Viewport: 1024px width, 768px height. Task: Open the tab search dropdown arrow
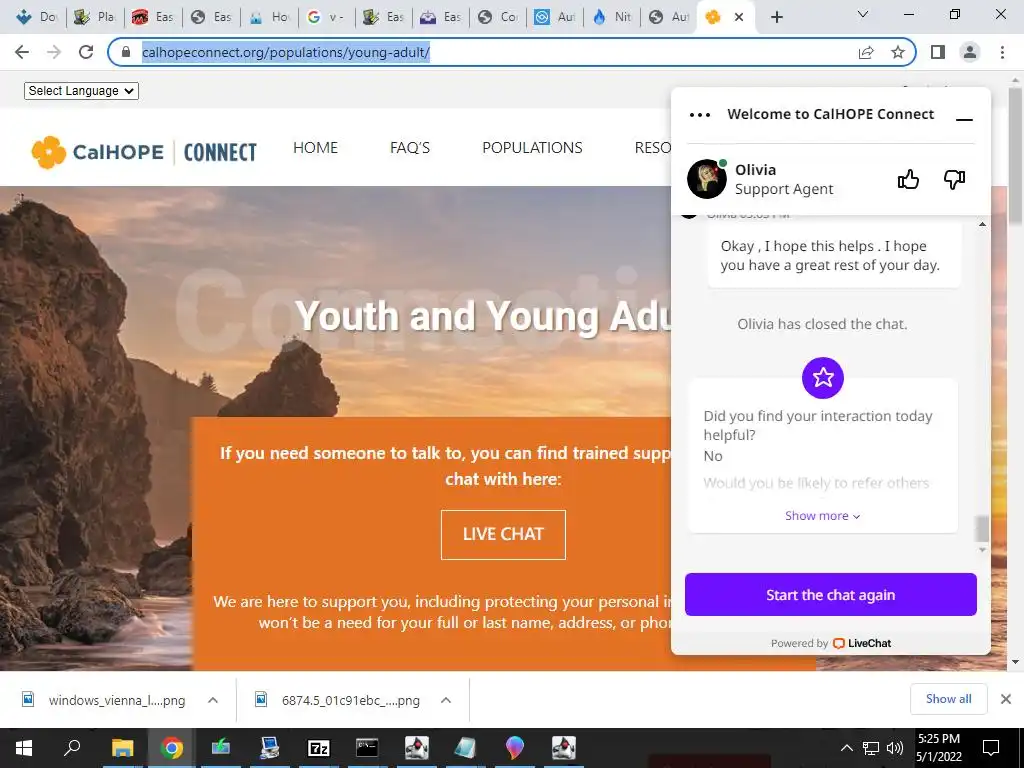click(862, 14)
